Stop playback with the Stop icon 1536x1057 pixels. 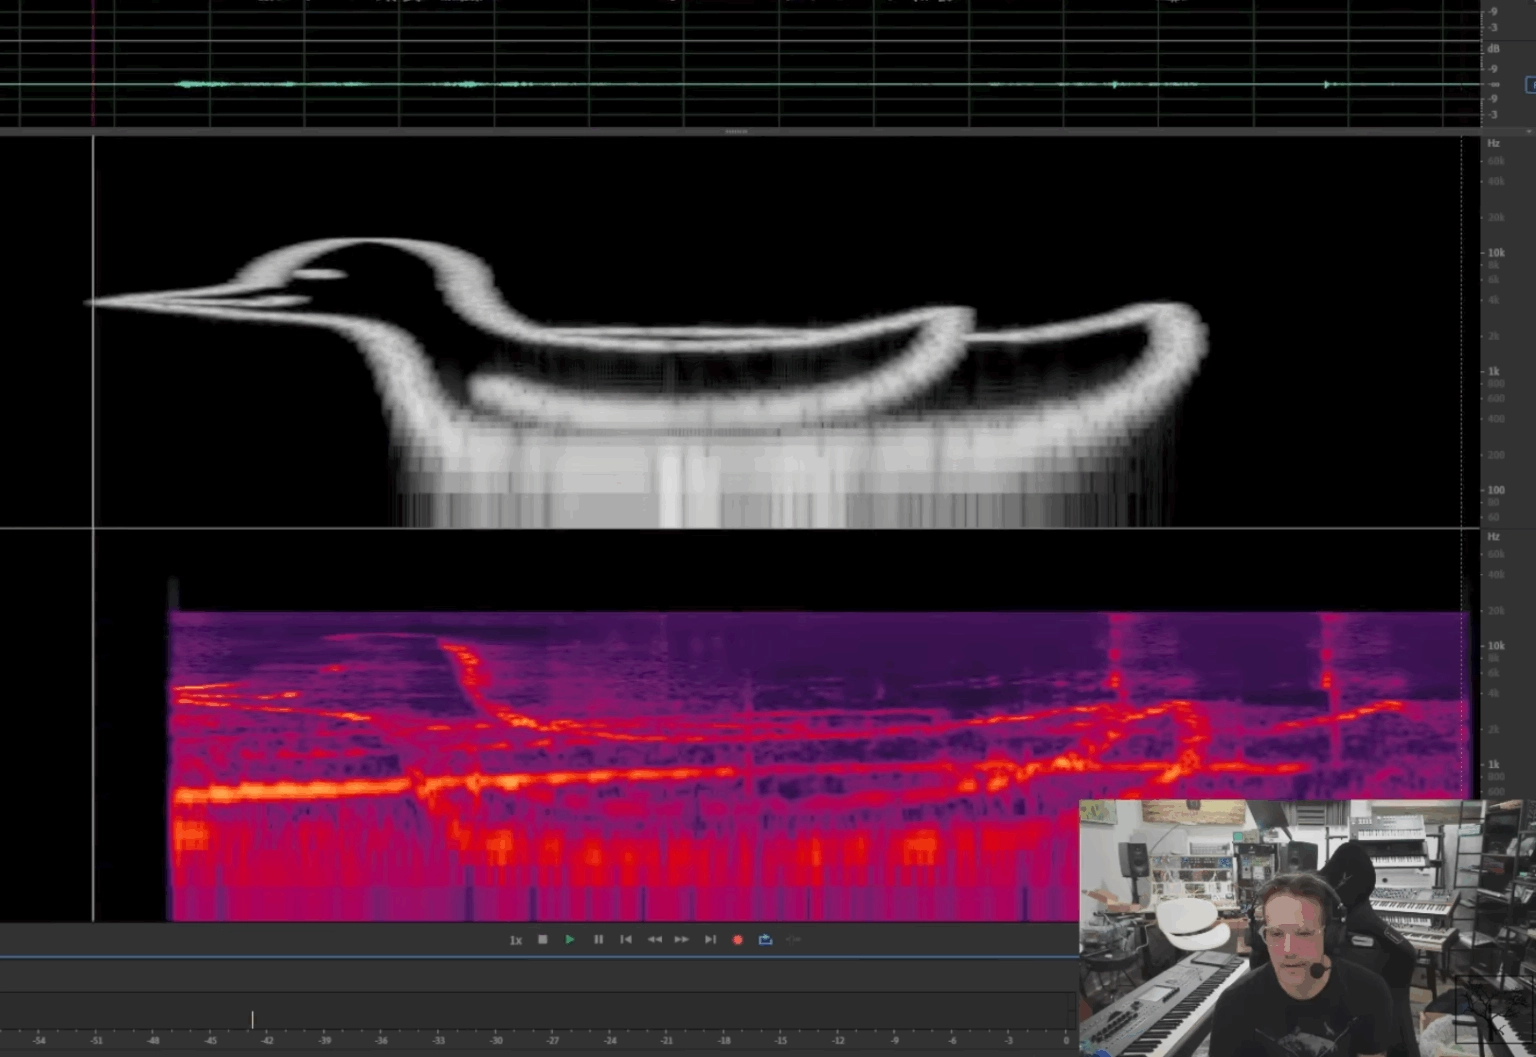click(x=543, y=939)
